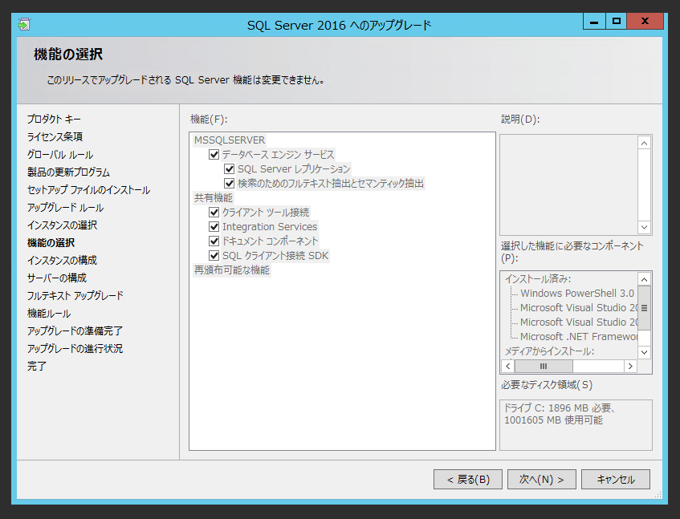Select アップグレードの準備完了 step in sidebar
The width and height of the screenshot is (680, 519).
tap(75, 331)
